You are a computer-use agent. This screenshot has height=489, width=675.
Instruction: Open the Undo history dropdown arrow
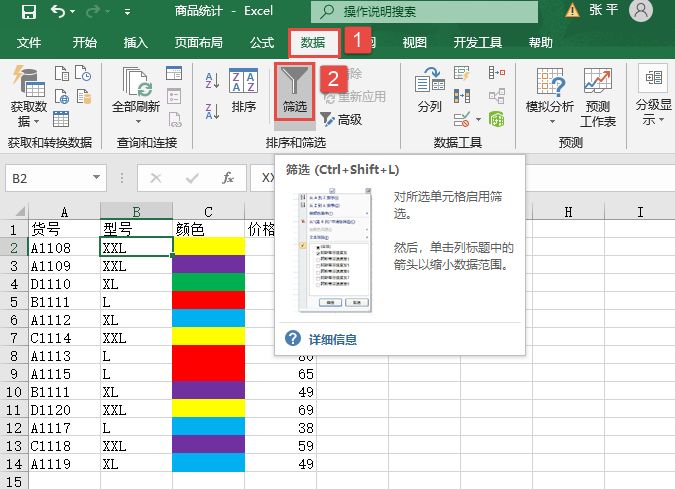72,12
